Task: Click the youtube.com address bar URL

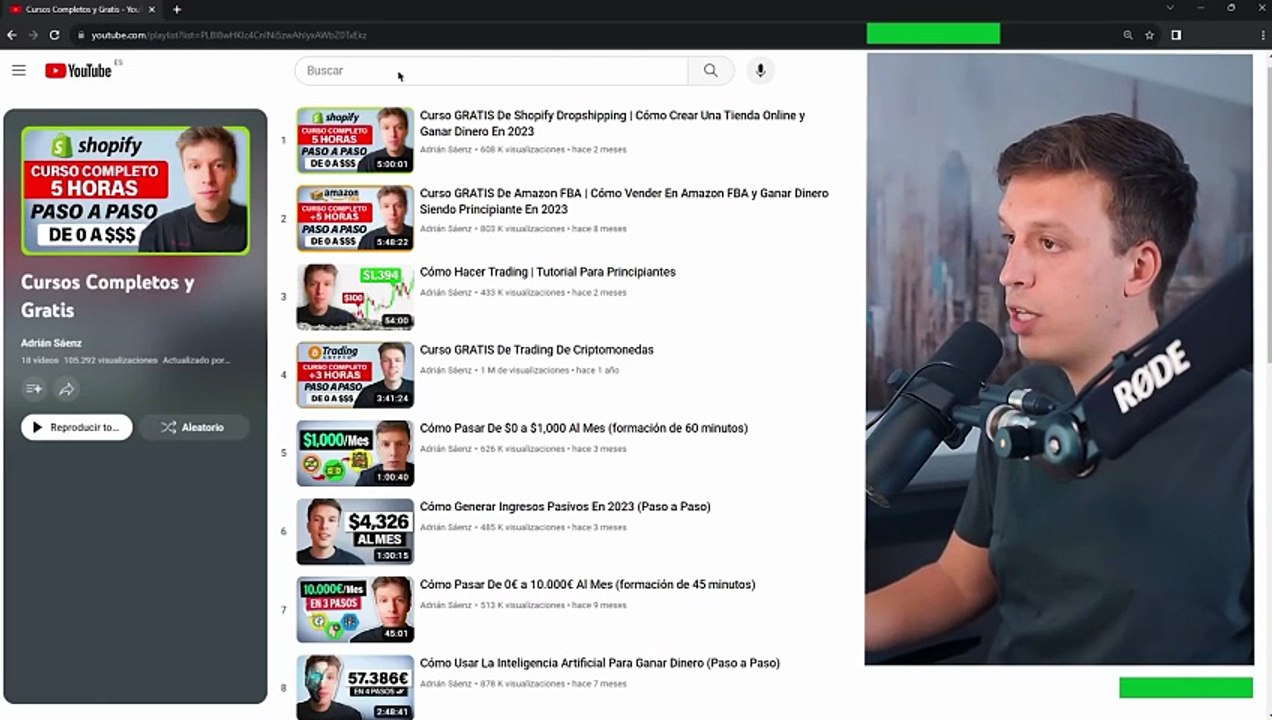Action: coord(229,35)
